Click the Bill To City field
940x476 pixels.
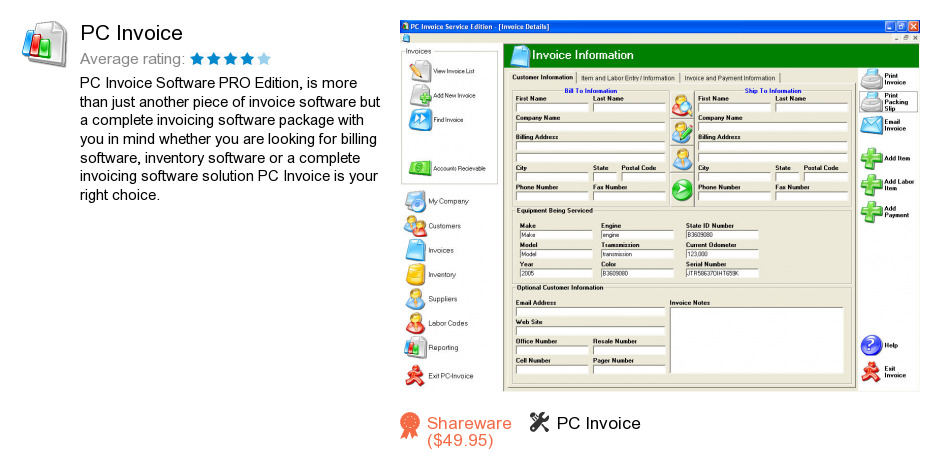[x=552, y=177]
